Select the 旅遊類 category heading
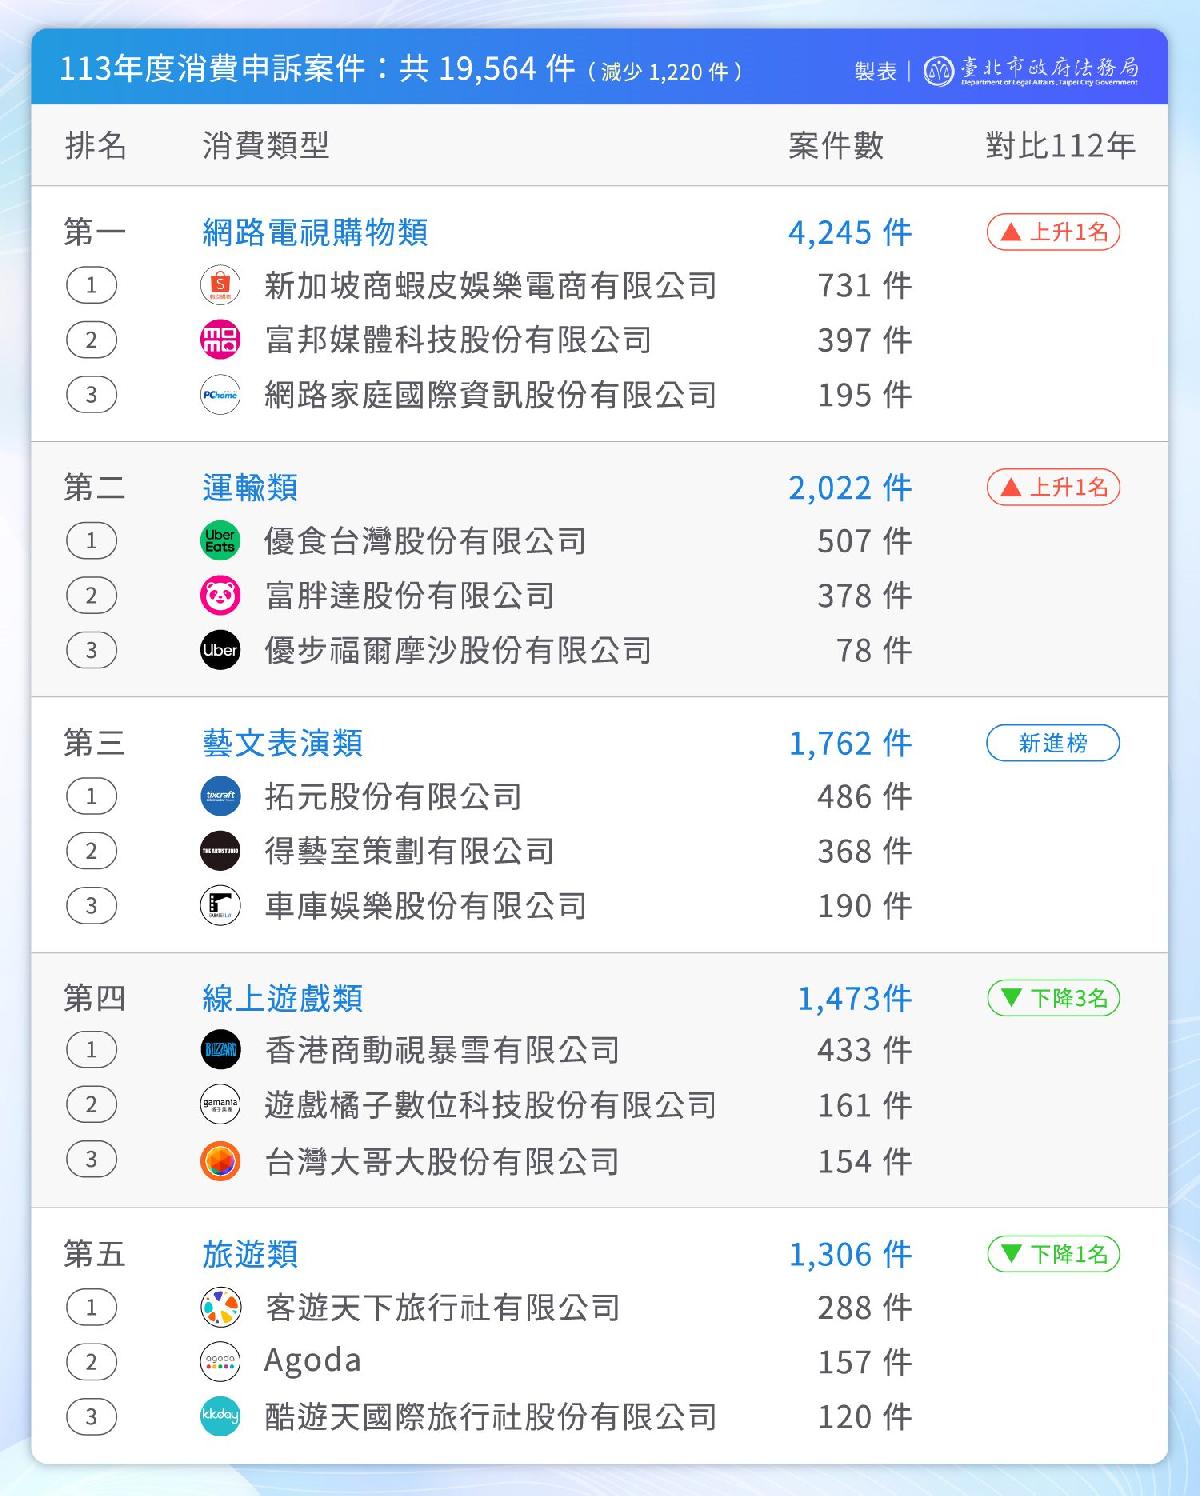 point(250,1254)
